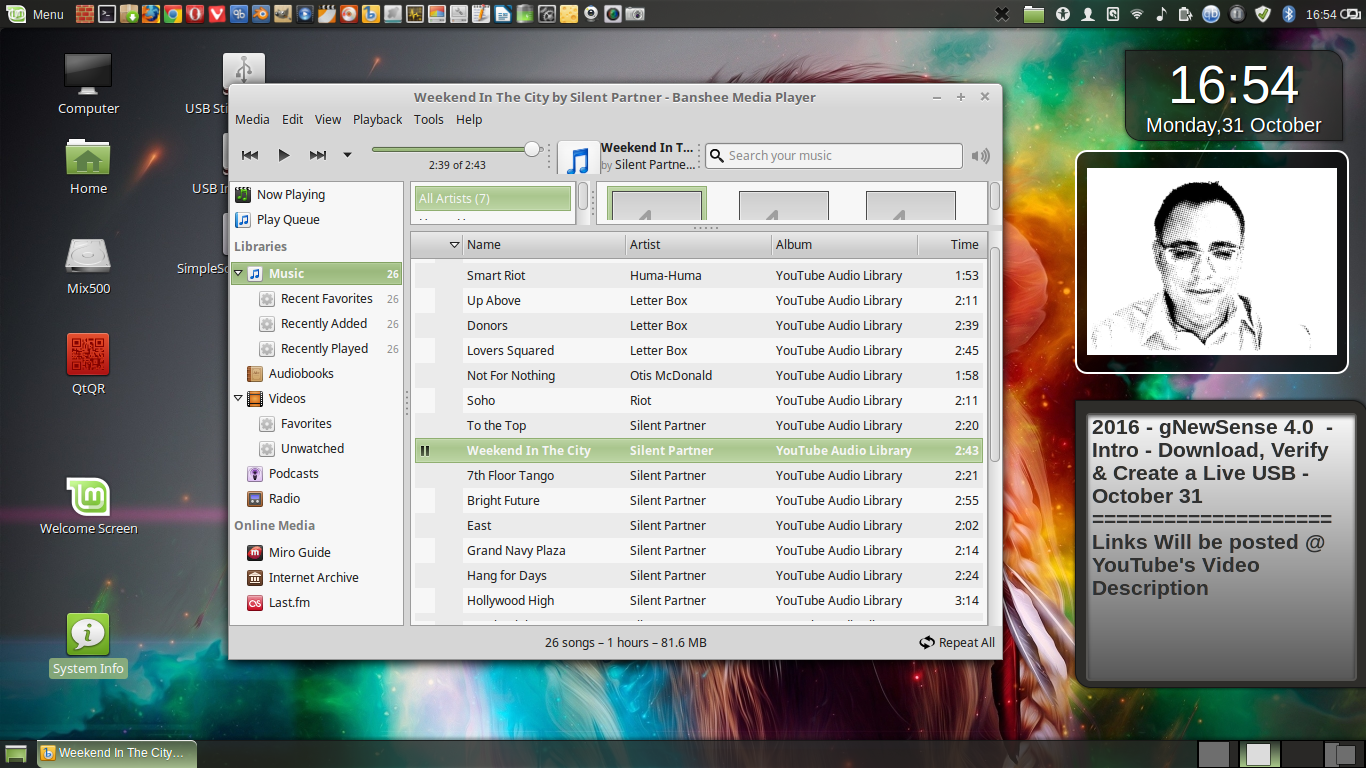The height and width of the screenshot is (768, 1366).
Task: Open the Edit menu
Action: 293,119
